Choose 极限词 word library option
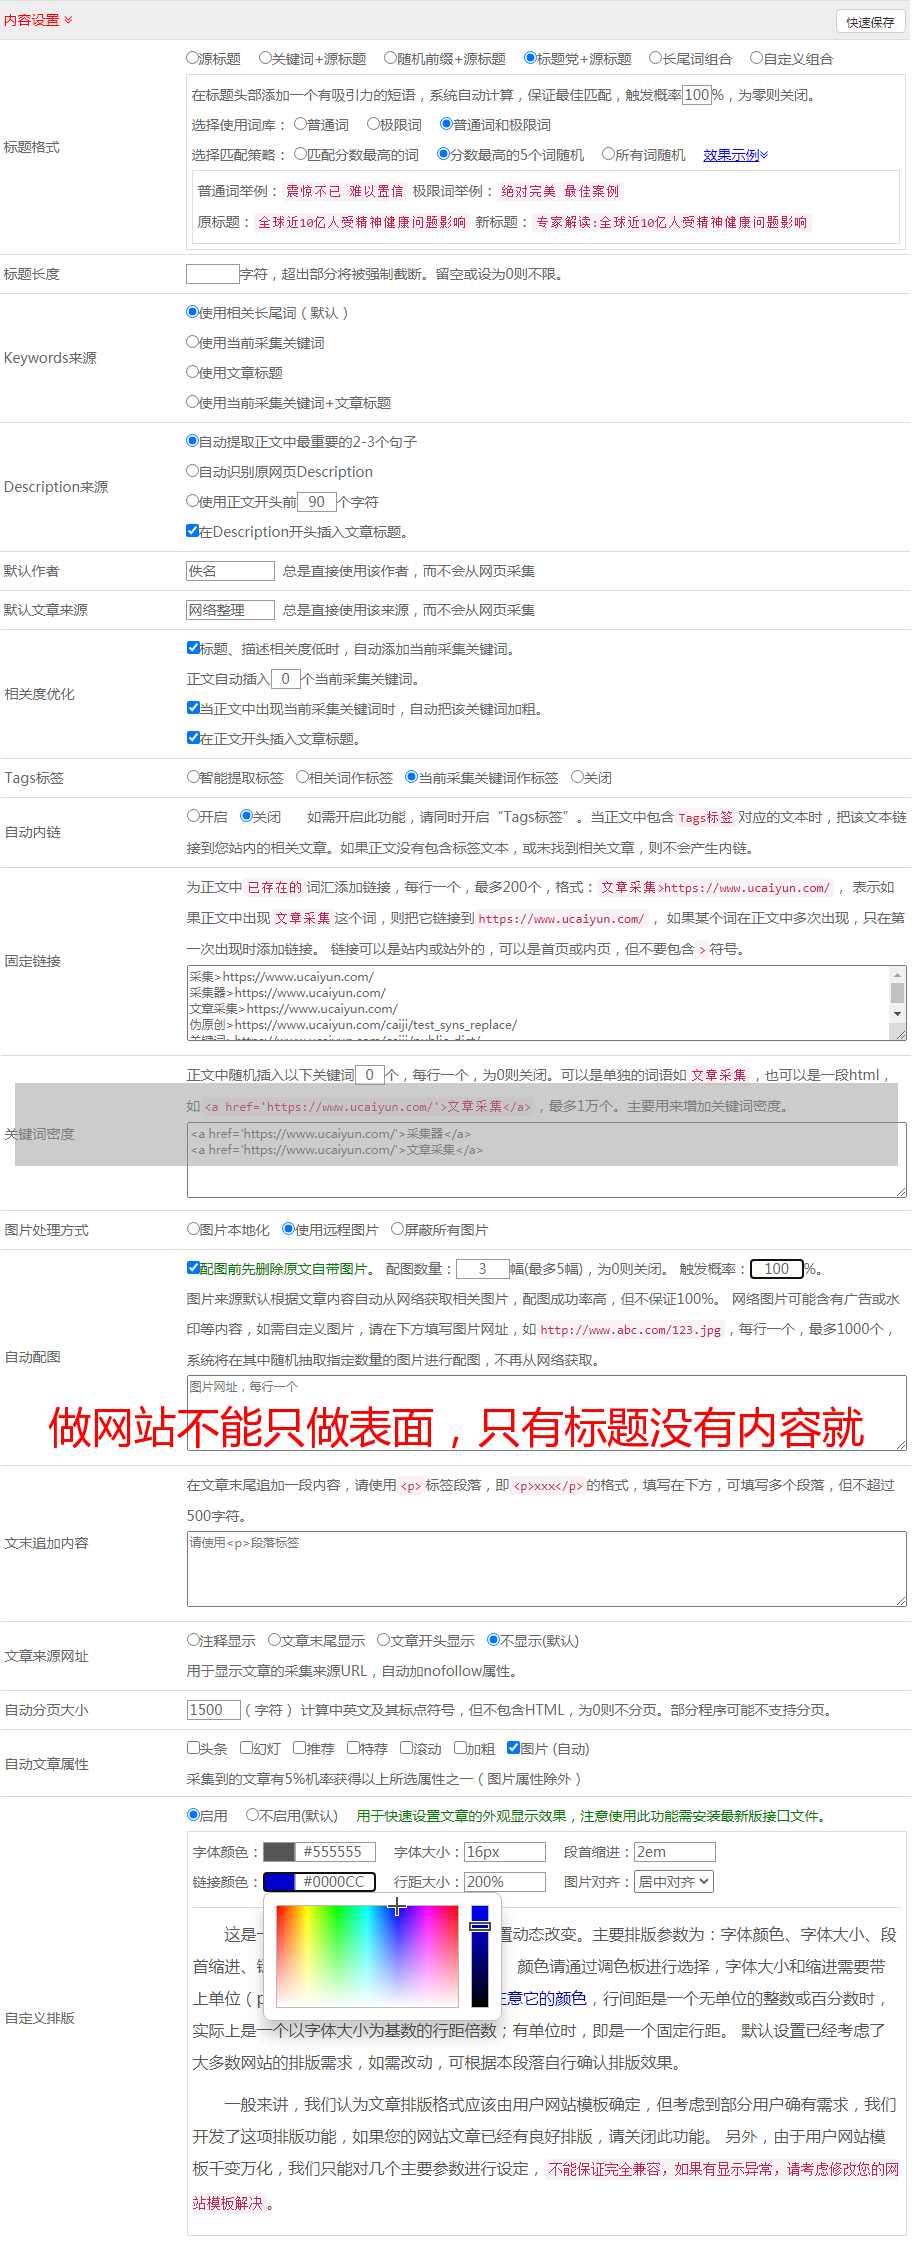Image resolution: width=912 pixels, height=2249 pixels. pyautogui.click(x=373, y=124)
